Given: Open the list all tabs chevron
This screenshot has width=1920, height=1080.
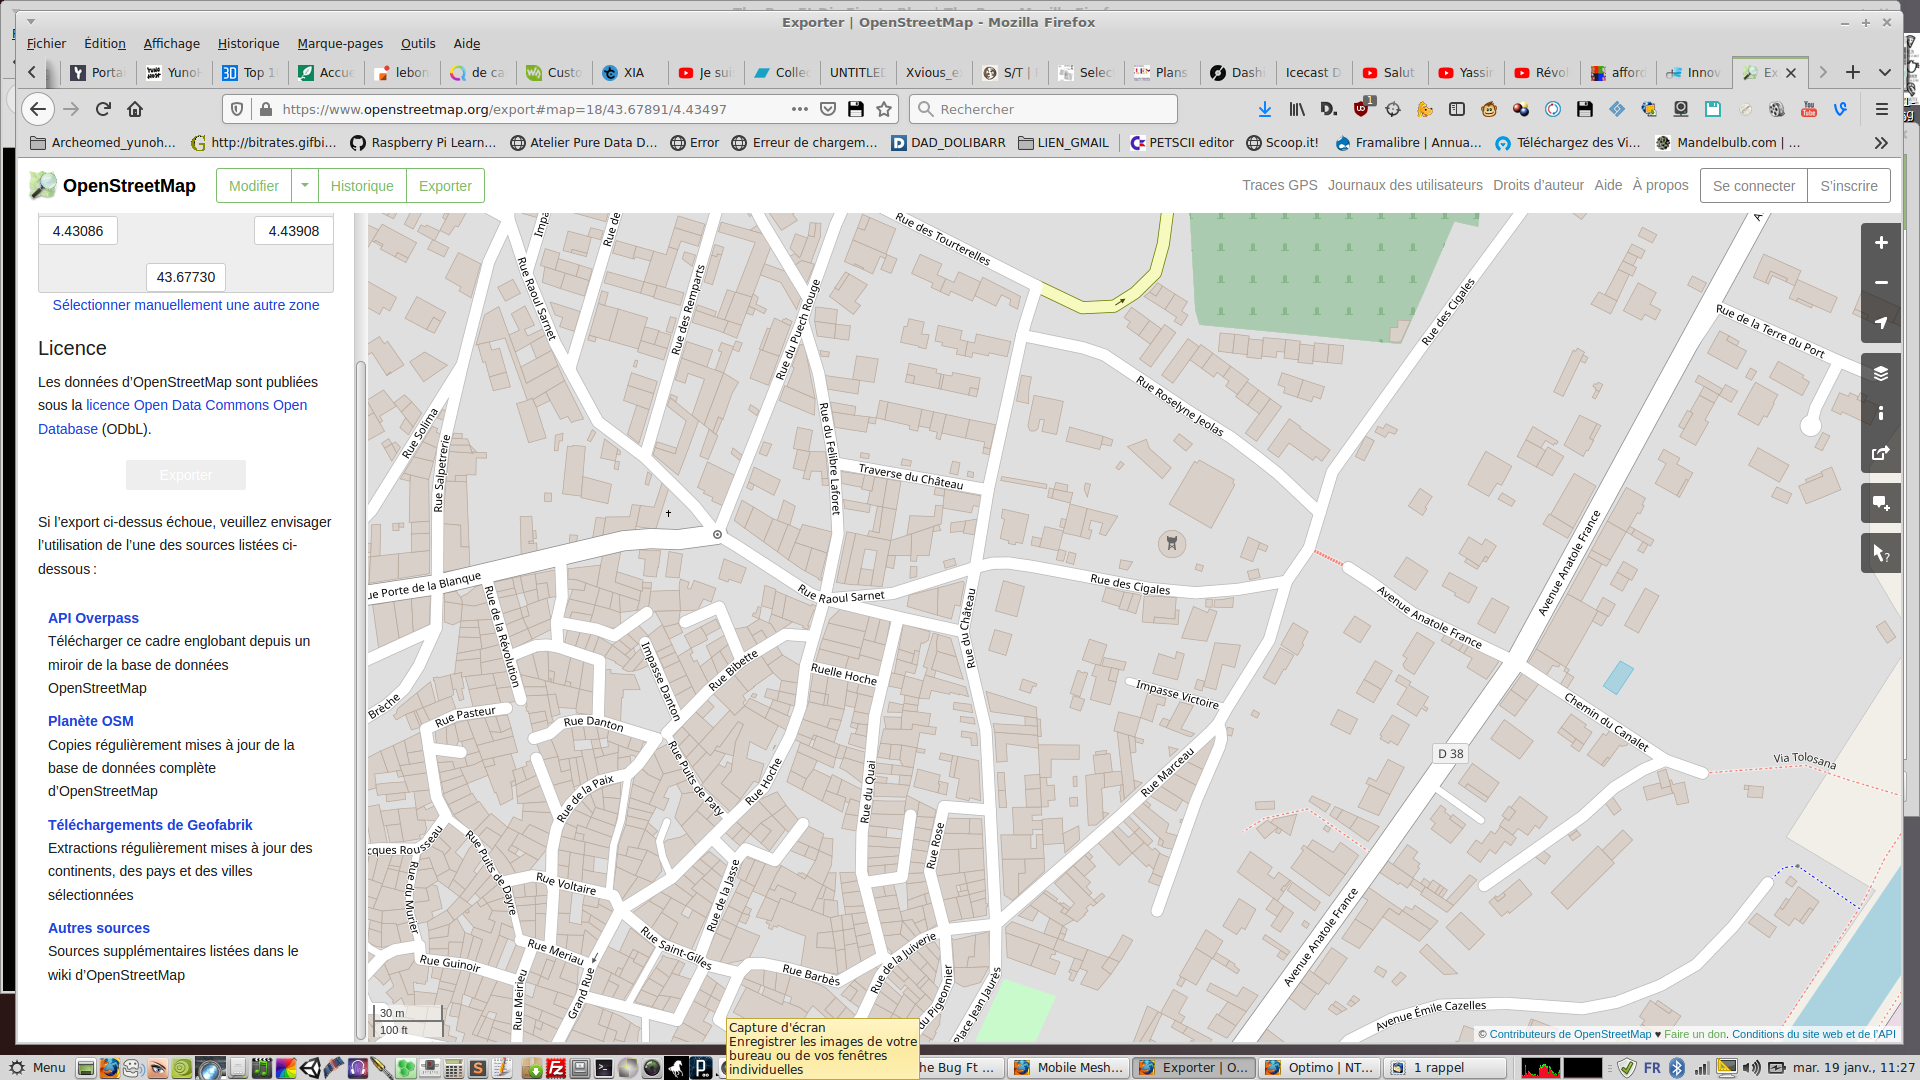Looking at the screenshot, I should [x=1885, y=72].
